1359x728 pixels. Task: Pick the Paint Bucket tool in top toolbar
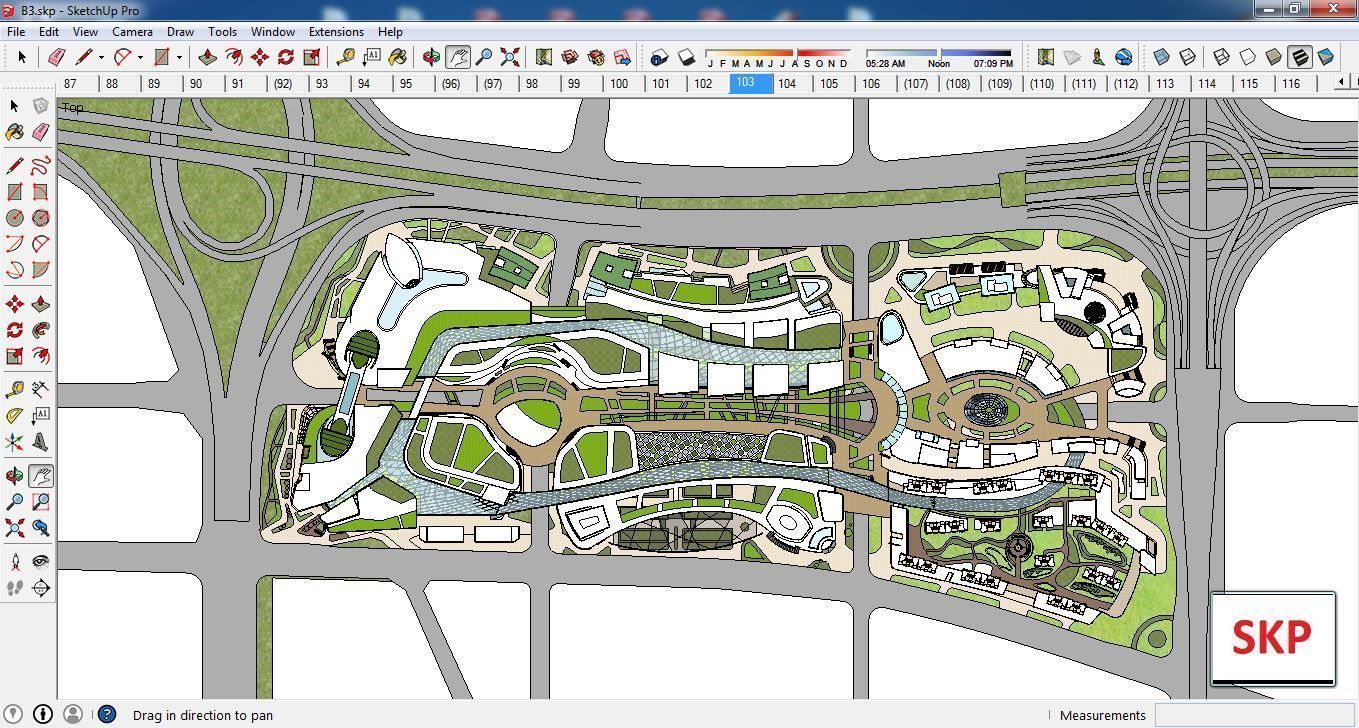pos(398,57)
